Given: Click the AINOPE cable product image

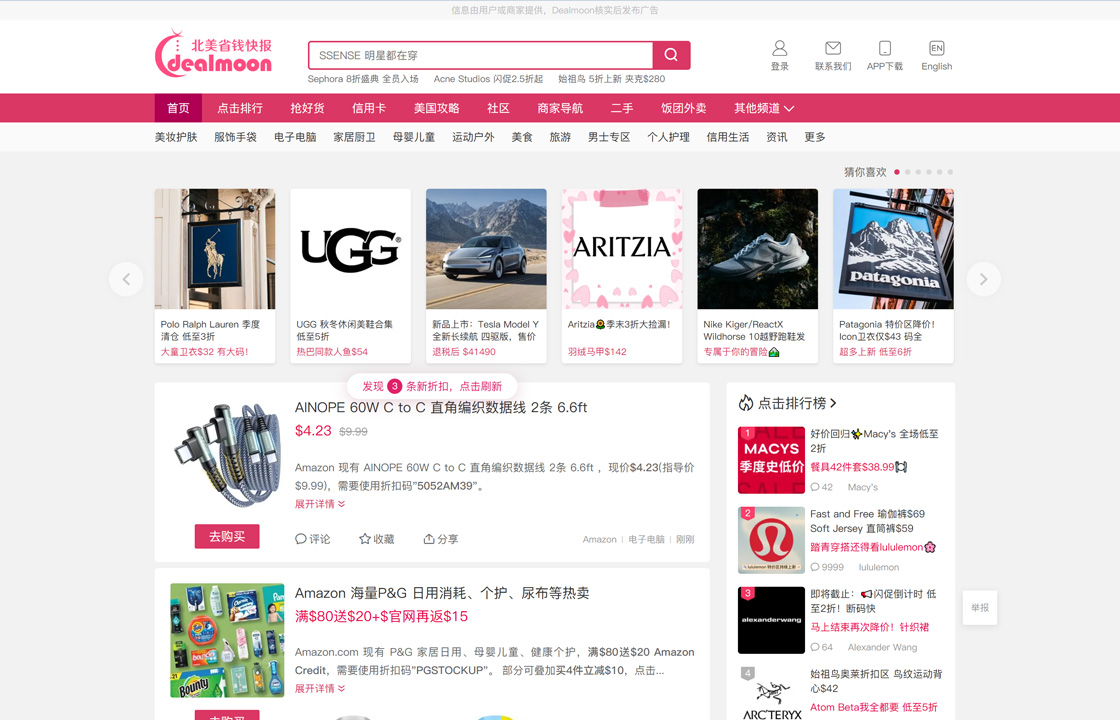Looking at the screenshot, I should point(227,456).
